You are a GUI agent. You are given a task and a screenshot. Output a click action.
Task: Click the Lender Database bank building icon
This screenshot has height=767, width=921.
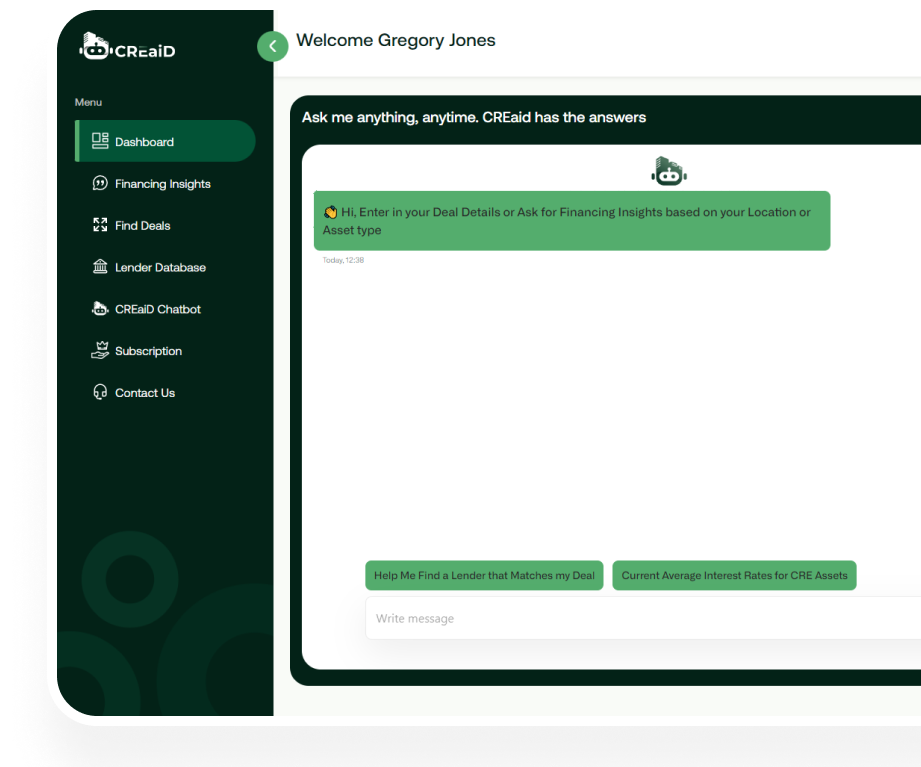[100, 267]
